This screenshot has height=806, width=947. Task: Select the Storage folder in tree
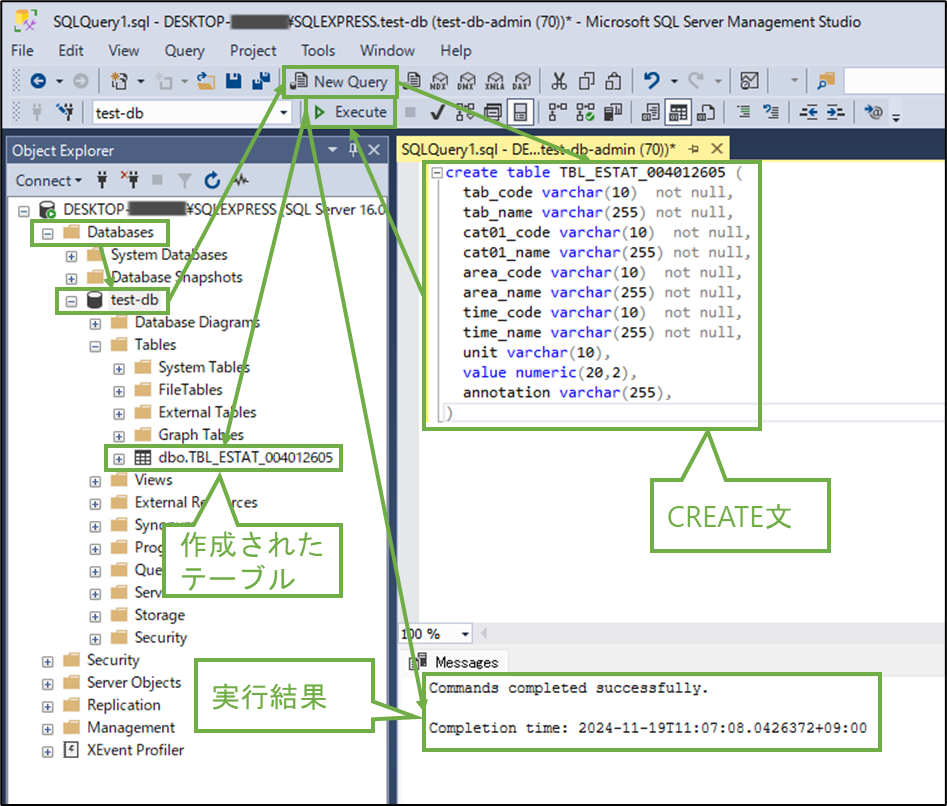coord(159,615)
